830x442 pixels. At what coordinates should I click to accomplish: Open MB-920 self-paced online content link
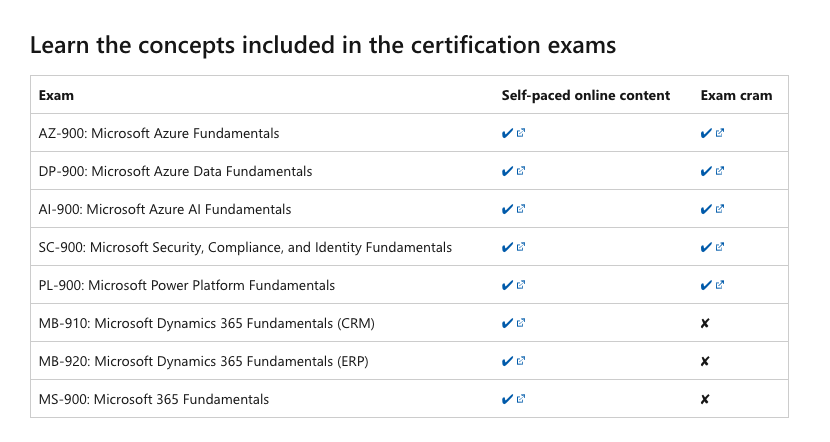[x=513, y=361]
